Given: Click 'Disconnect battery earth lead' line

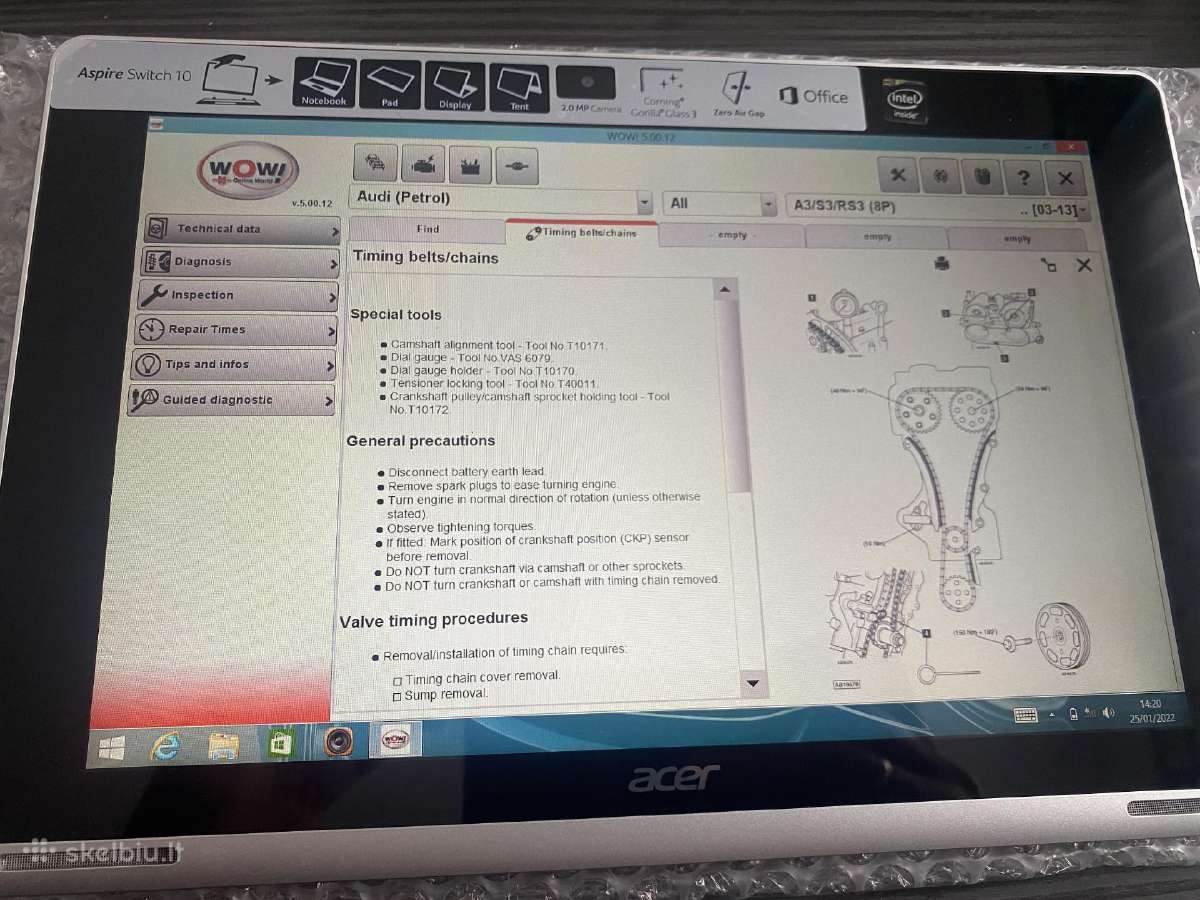Looking at the screenshot, I should pos(467,472).
